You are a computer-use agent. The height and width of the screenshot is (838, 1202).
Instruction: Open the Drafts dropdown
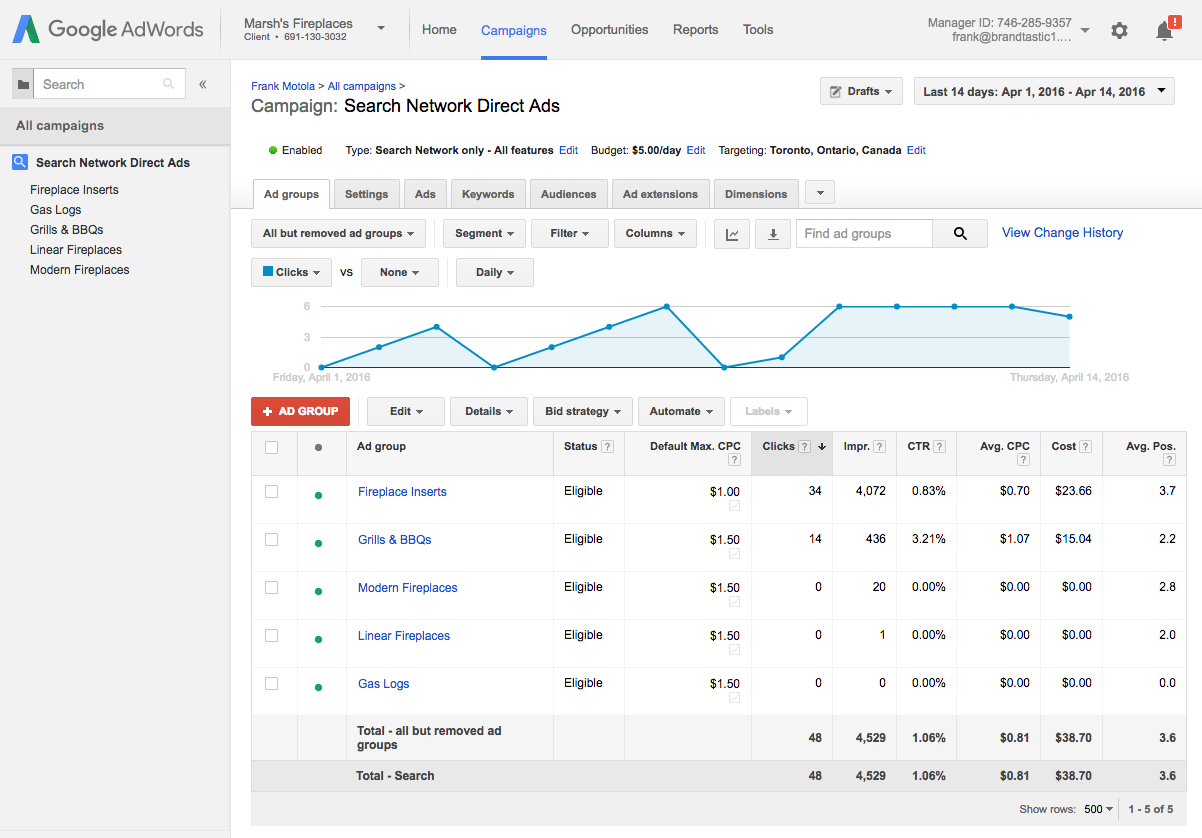point(861,91)
